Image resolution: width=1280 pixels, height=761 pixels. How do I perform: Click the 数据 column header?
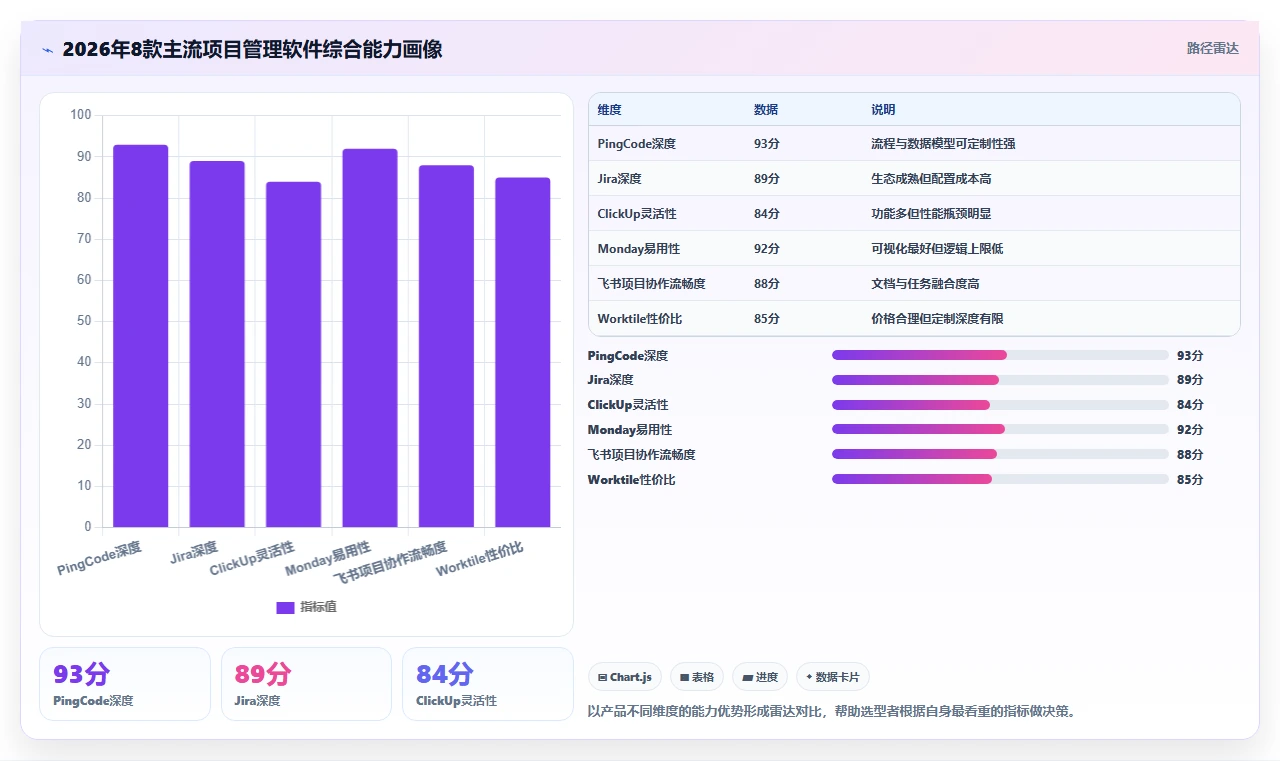pos(766,110)
